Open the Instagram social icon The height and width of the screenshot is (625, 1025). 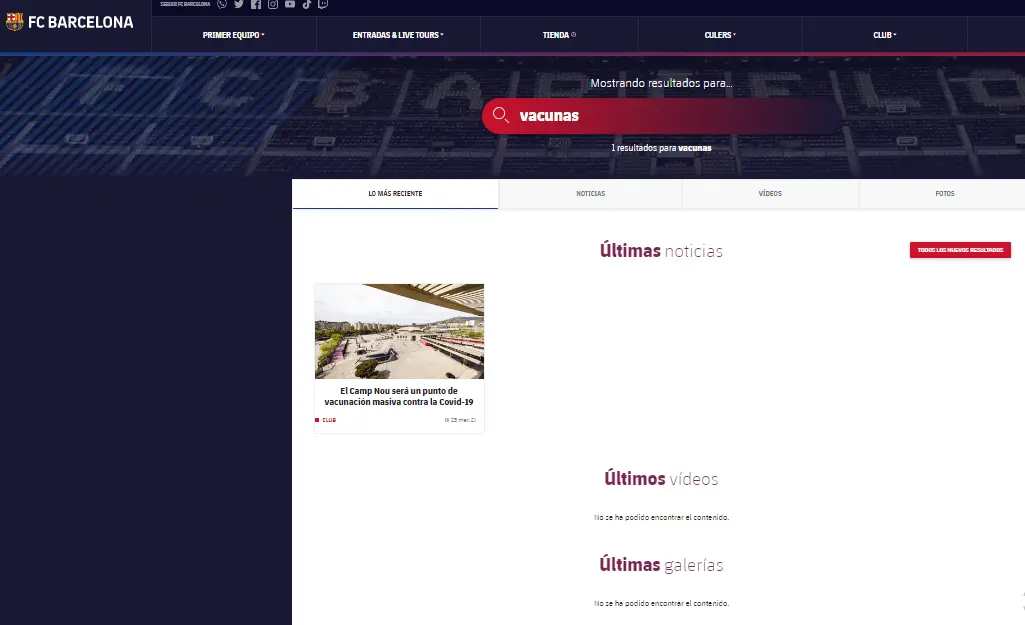click(x=273, y=4)
